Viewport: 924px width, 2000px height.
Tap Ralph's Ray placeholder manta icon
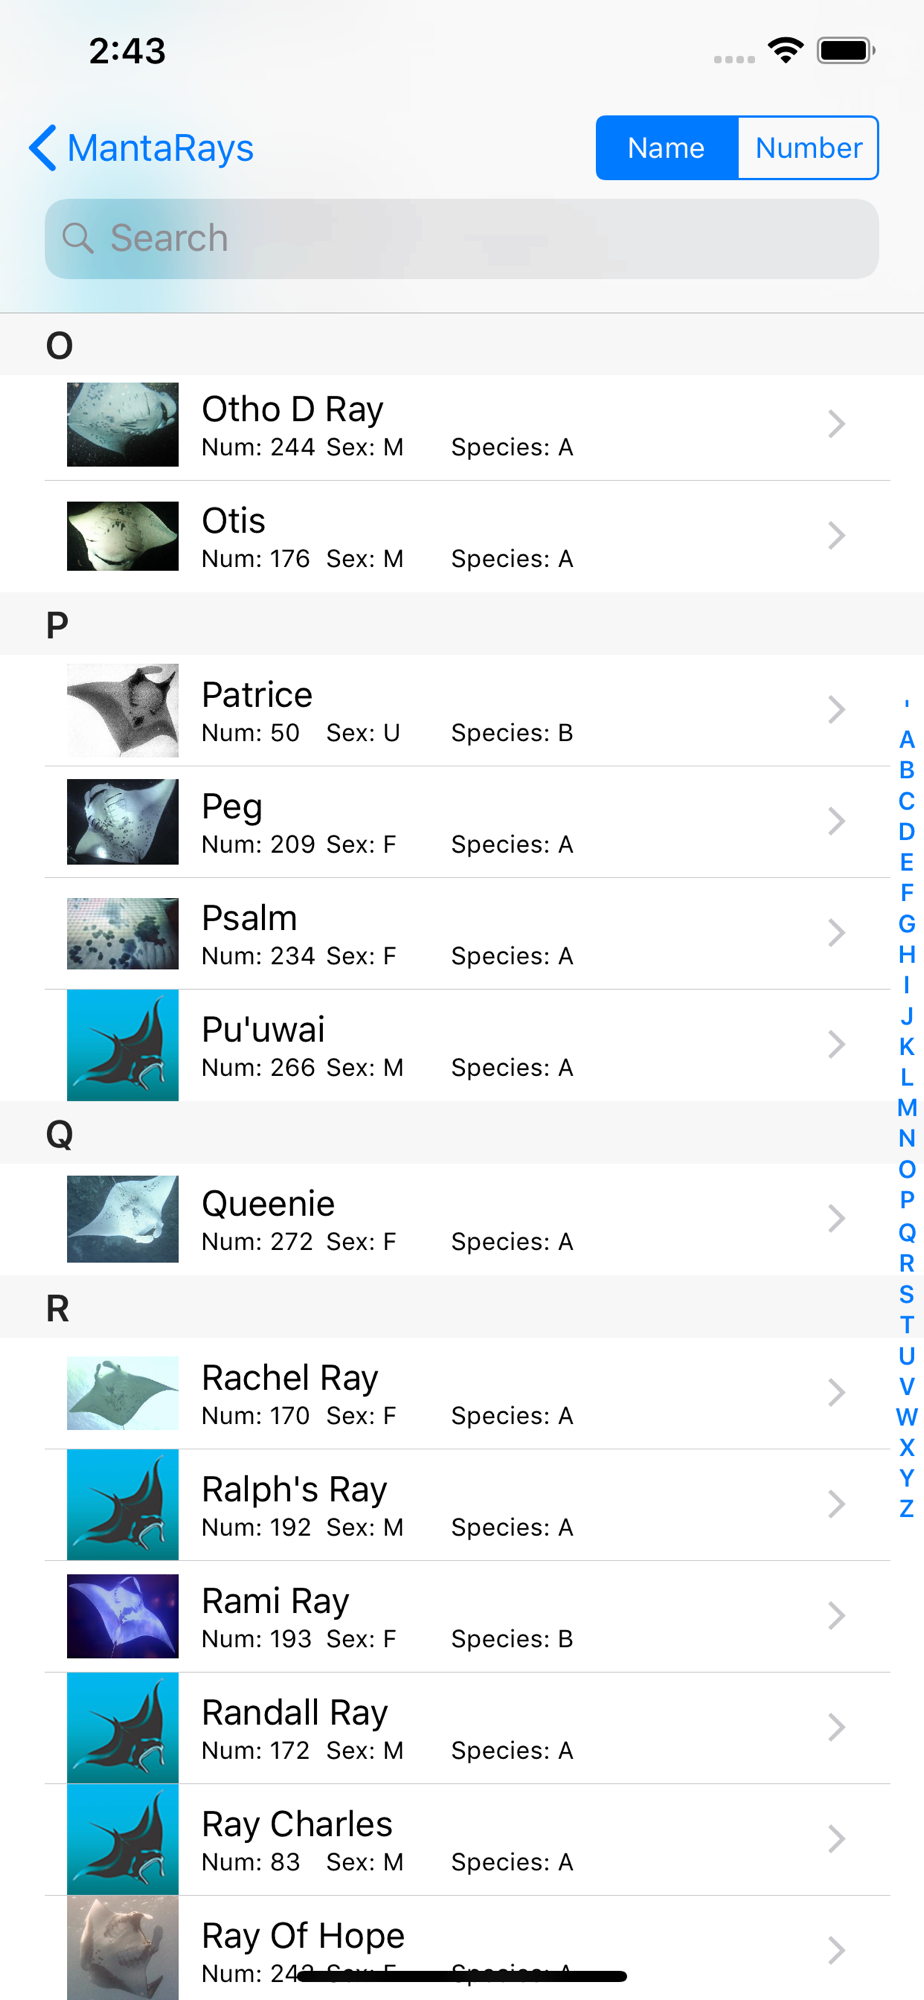[123, 1504]
